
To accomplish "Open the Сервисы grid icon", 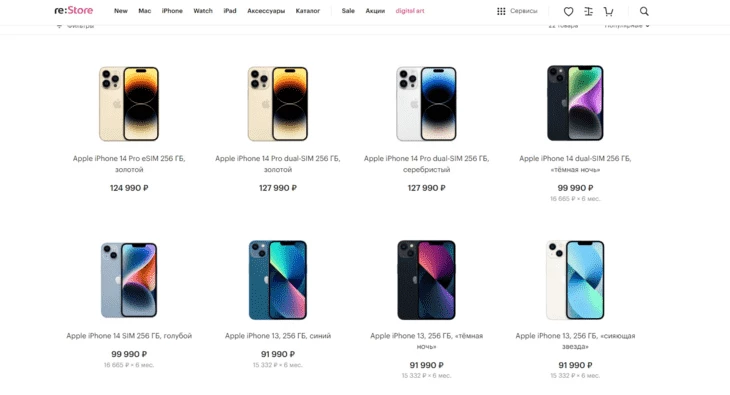I will point(501,11).
